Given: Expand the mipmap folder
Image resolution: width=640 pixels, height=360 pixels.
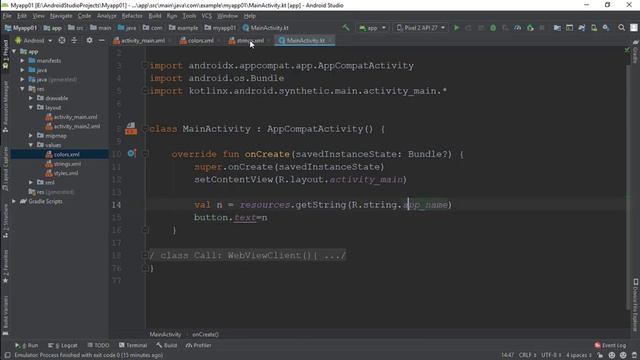Looking at the screenshot, I should point(31,136).
